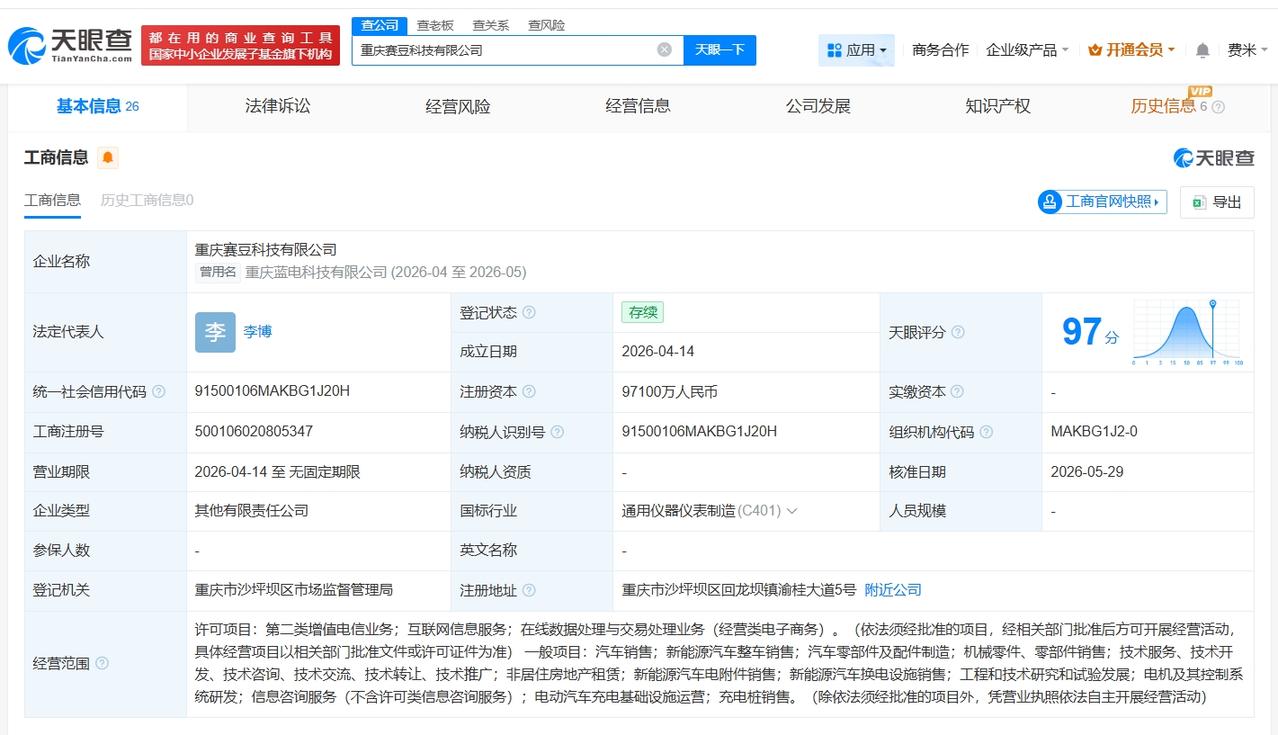The image size is (1278, 735).
Task: Expand the 企业级产品 menu
Action: [1027, 50]
